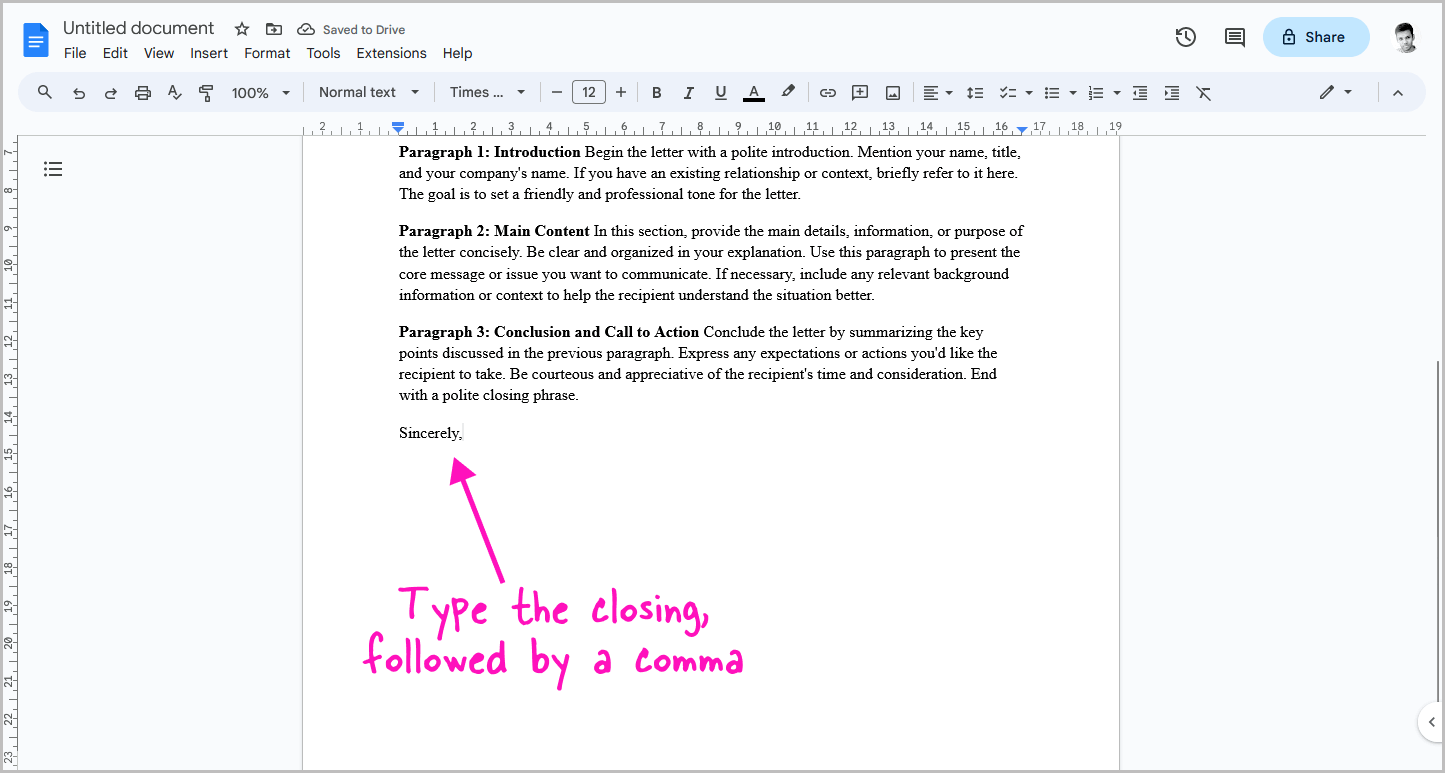Insert an image
This screenshot has height=773, width=1445.
[891, 91]
